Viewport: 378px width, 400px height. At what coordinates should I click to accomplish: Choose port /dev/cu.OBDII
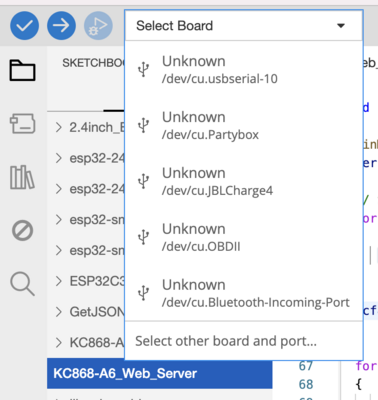point(244,237)
